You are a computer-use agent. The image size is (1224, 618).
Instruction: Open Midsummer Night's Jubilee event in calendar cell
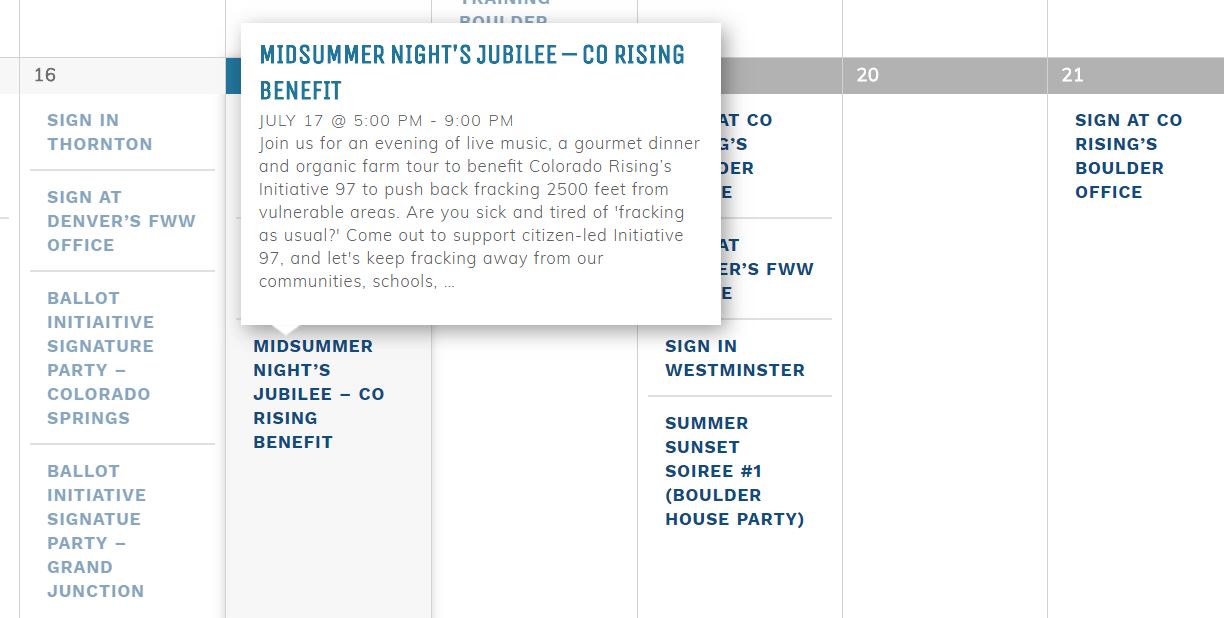[x=319, y=394]
